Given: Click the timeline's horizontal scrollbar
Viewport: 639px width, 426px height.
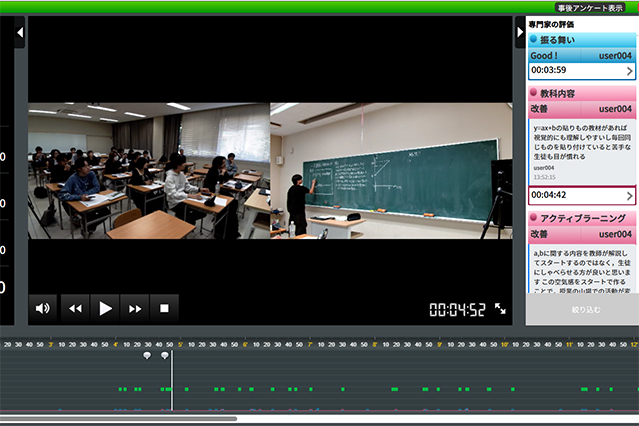Looking at the screenshot, I should [x=118, y=418].
